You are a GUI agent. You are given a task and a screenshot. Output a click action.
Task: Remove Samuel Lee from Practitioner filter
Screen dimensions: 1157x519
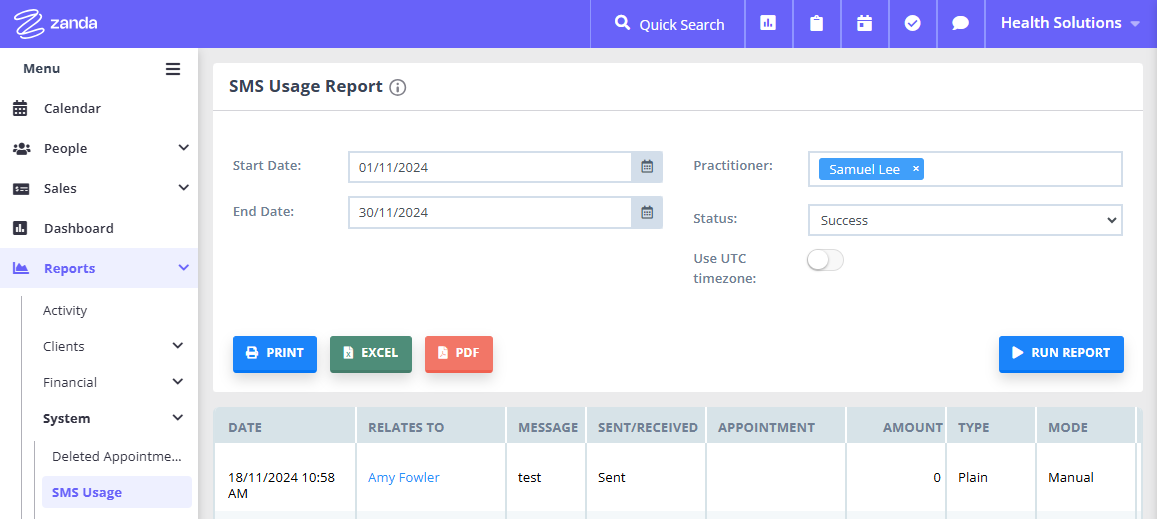pyautogui.click(x=915, y=169)
